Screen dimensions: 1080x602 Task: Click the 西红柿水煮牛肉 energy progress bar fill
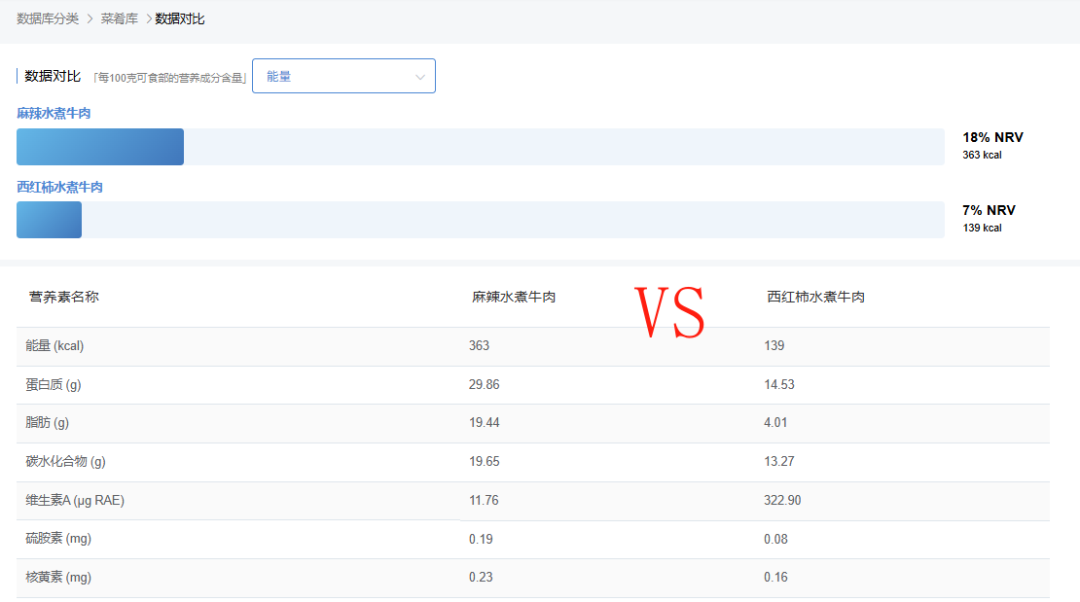[x=49, y=220]
